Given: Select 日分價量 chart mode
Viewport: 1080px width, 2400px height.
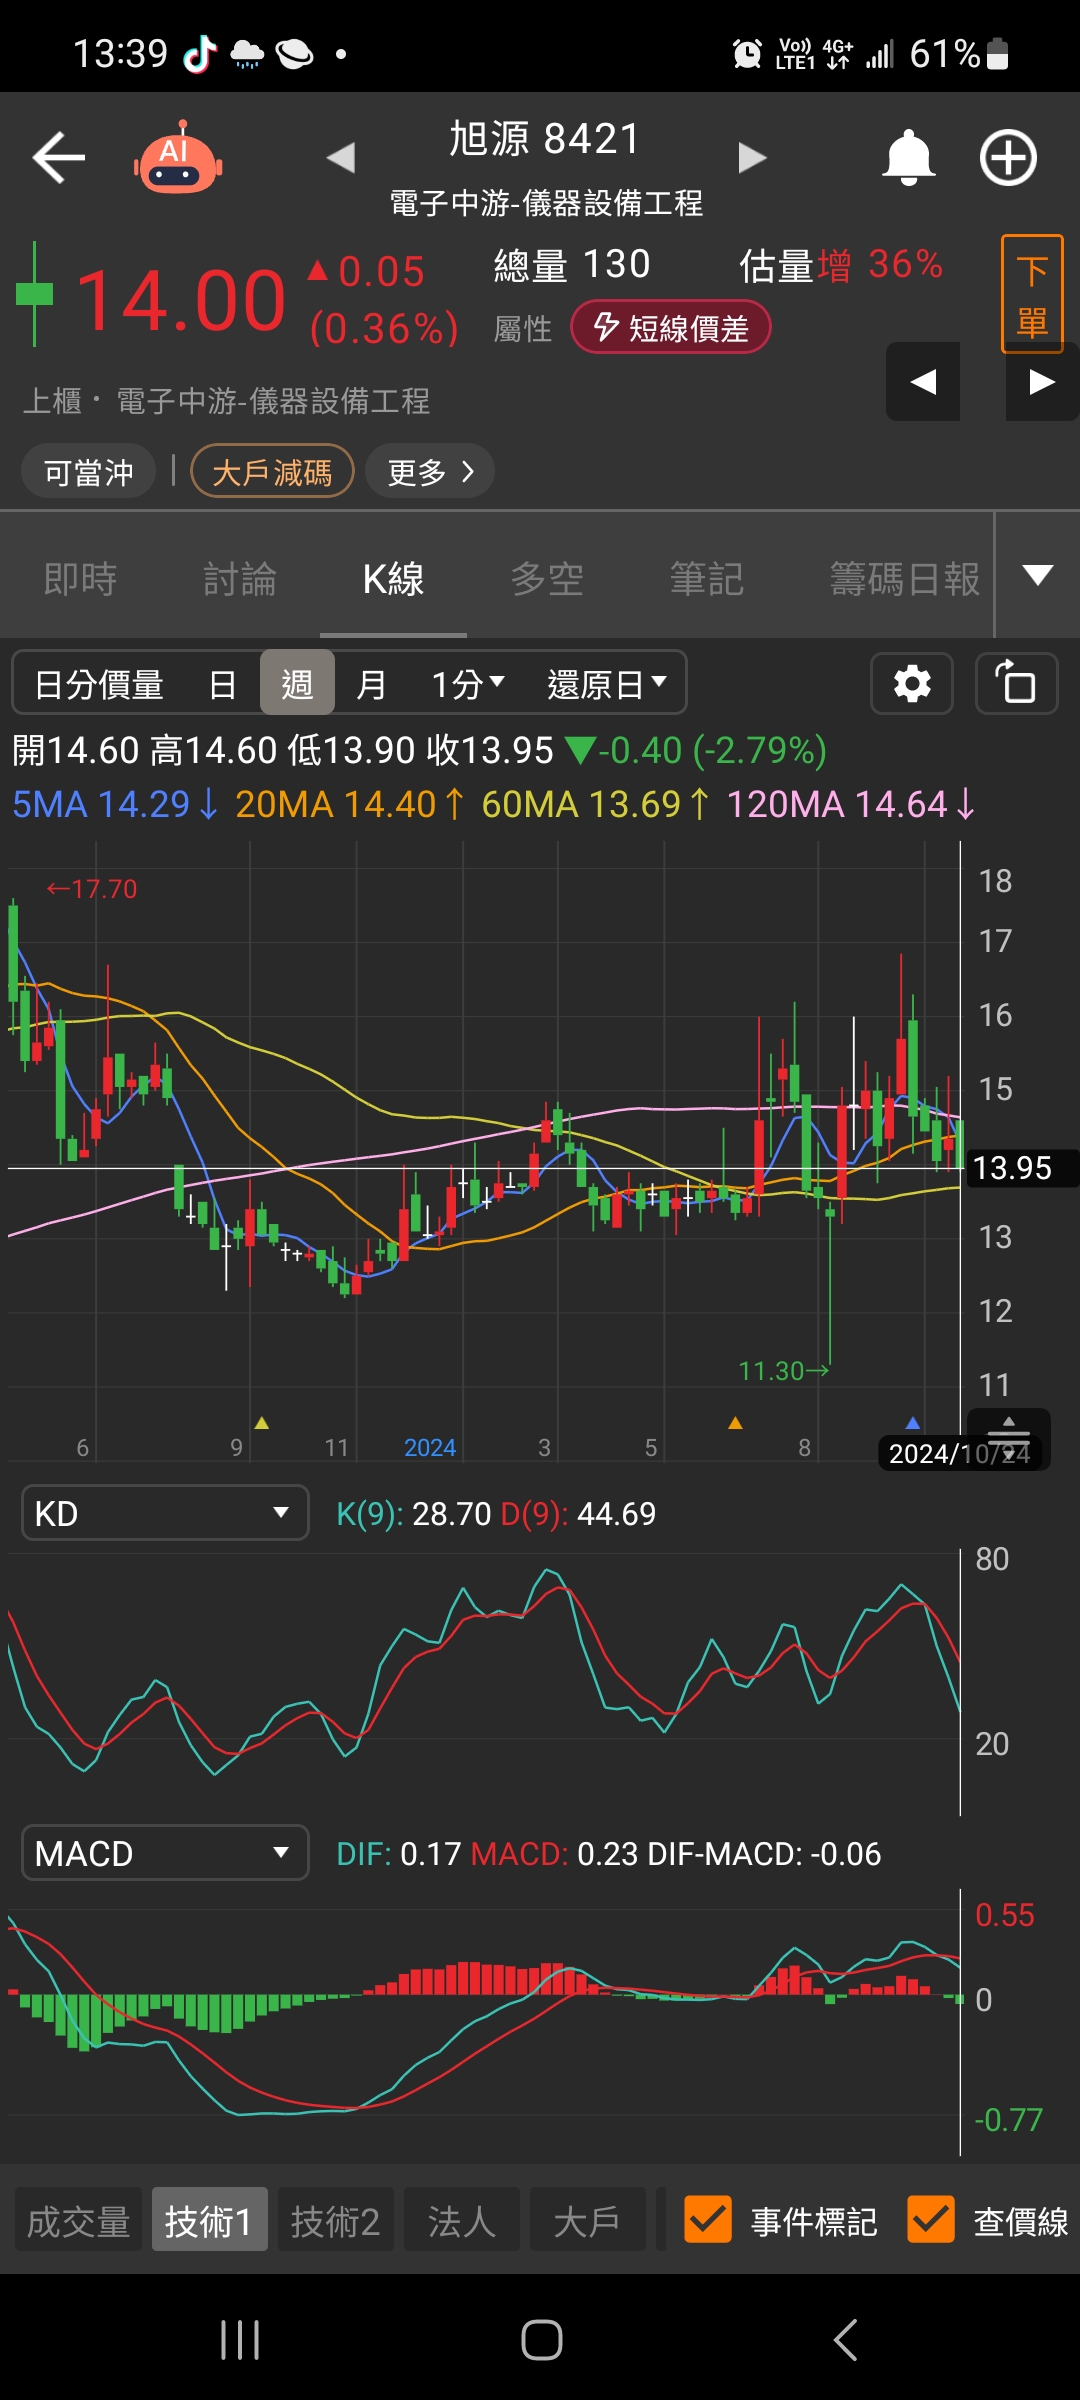Looking at the screenshot, I should click(99, 684).
